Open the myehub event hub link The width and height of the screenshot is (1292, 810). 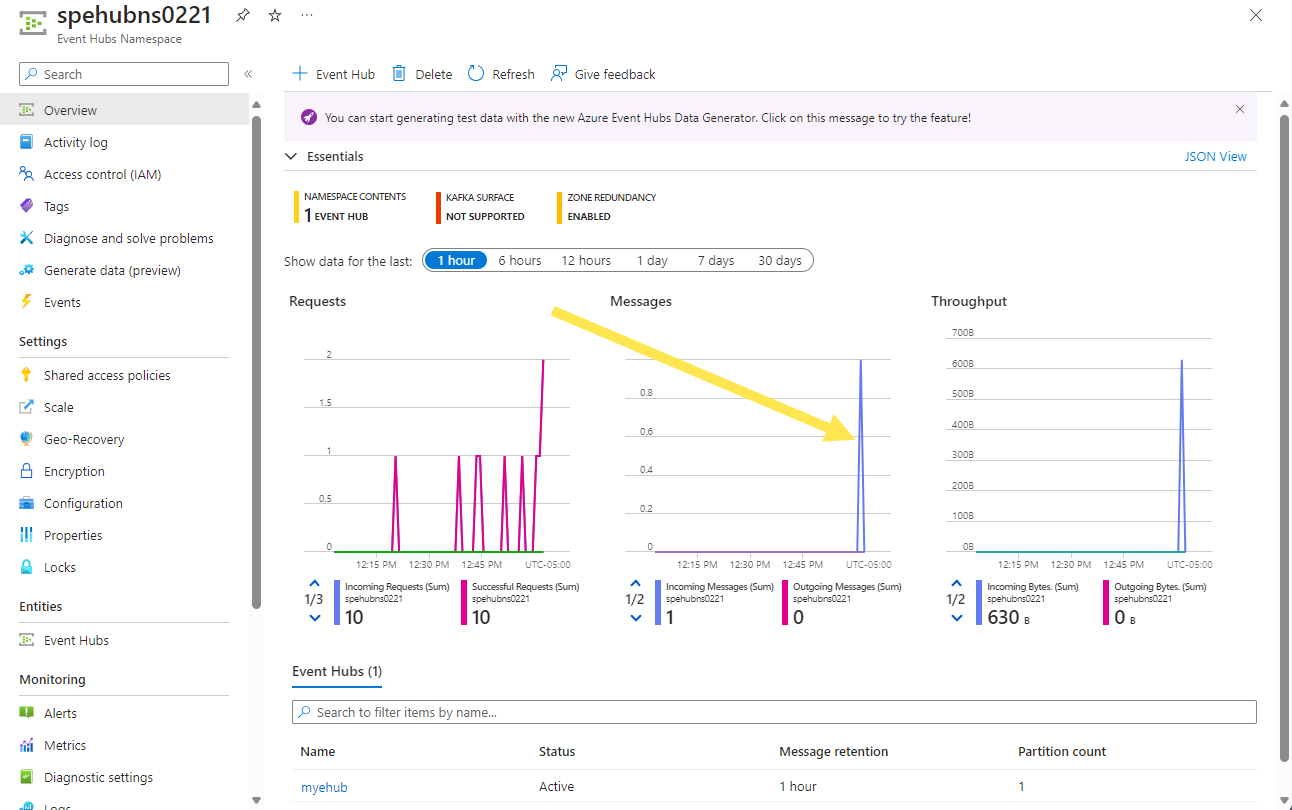324,787
